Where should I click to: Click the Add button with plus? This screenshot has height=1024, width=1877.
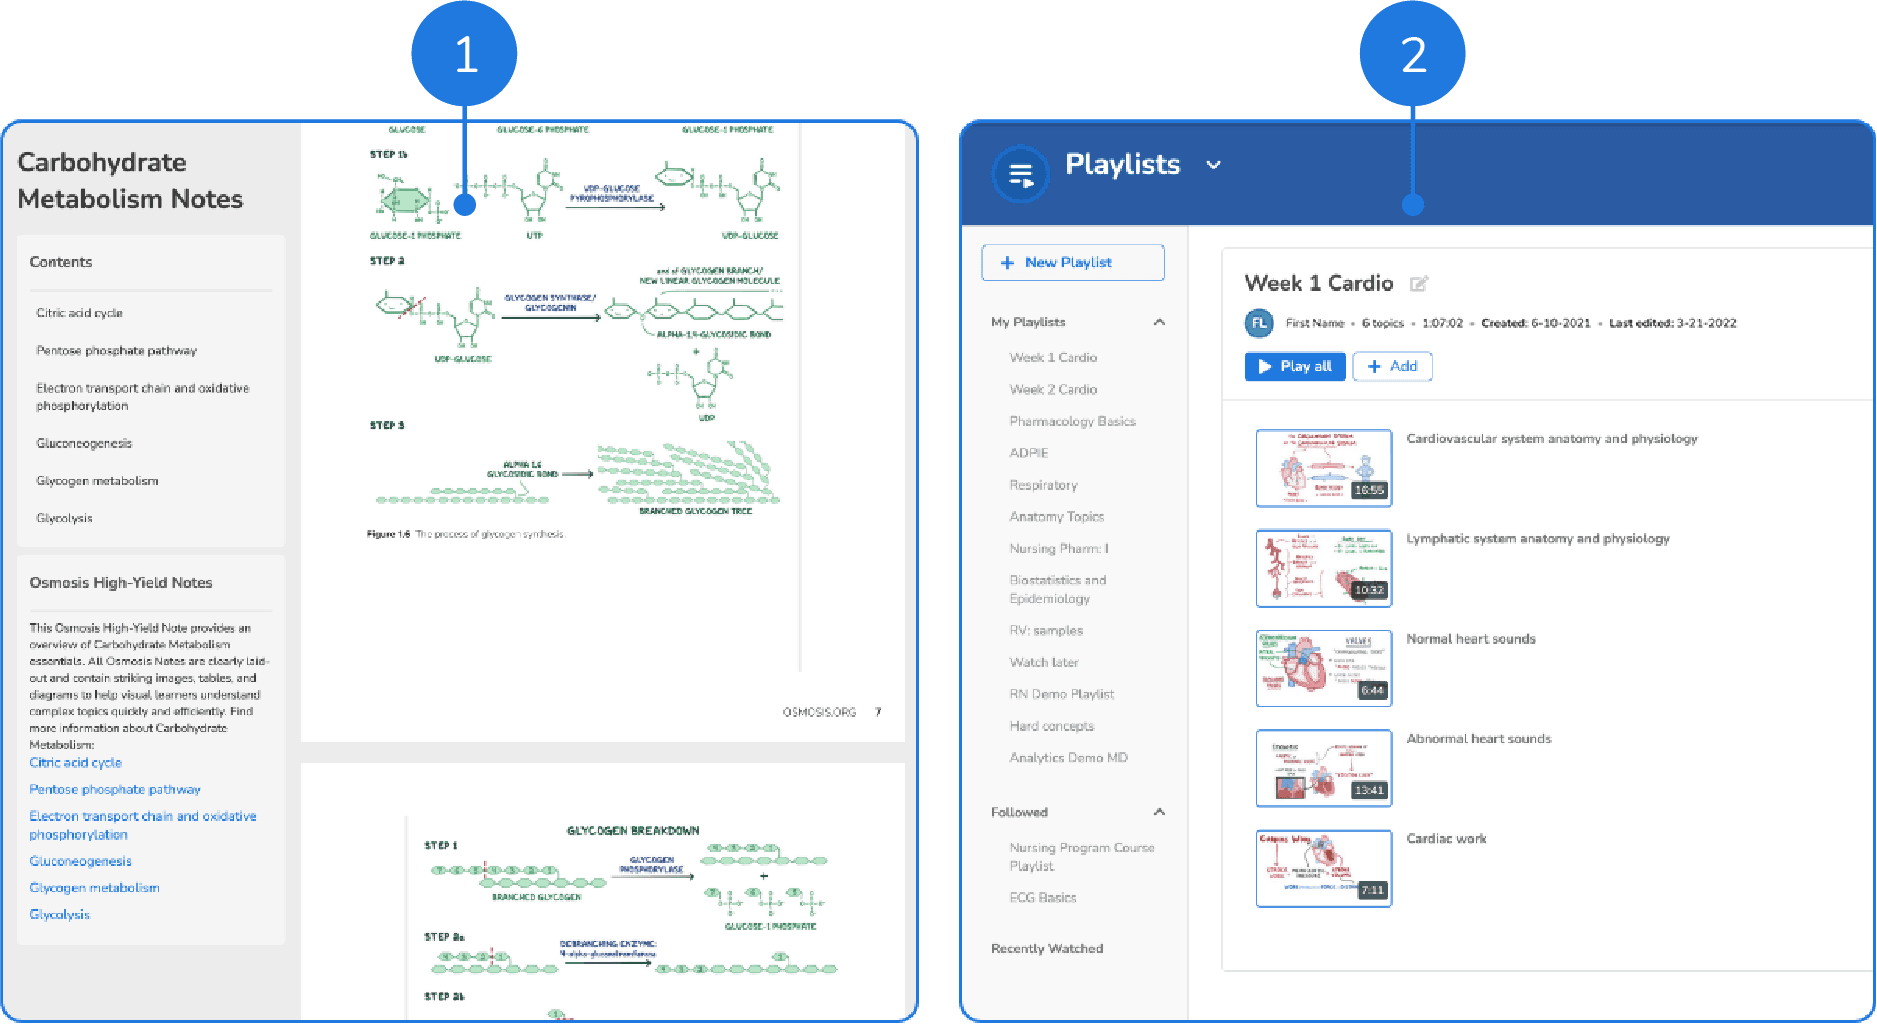pyautogui.click(x=1392, y=367)
